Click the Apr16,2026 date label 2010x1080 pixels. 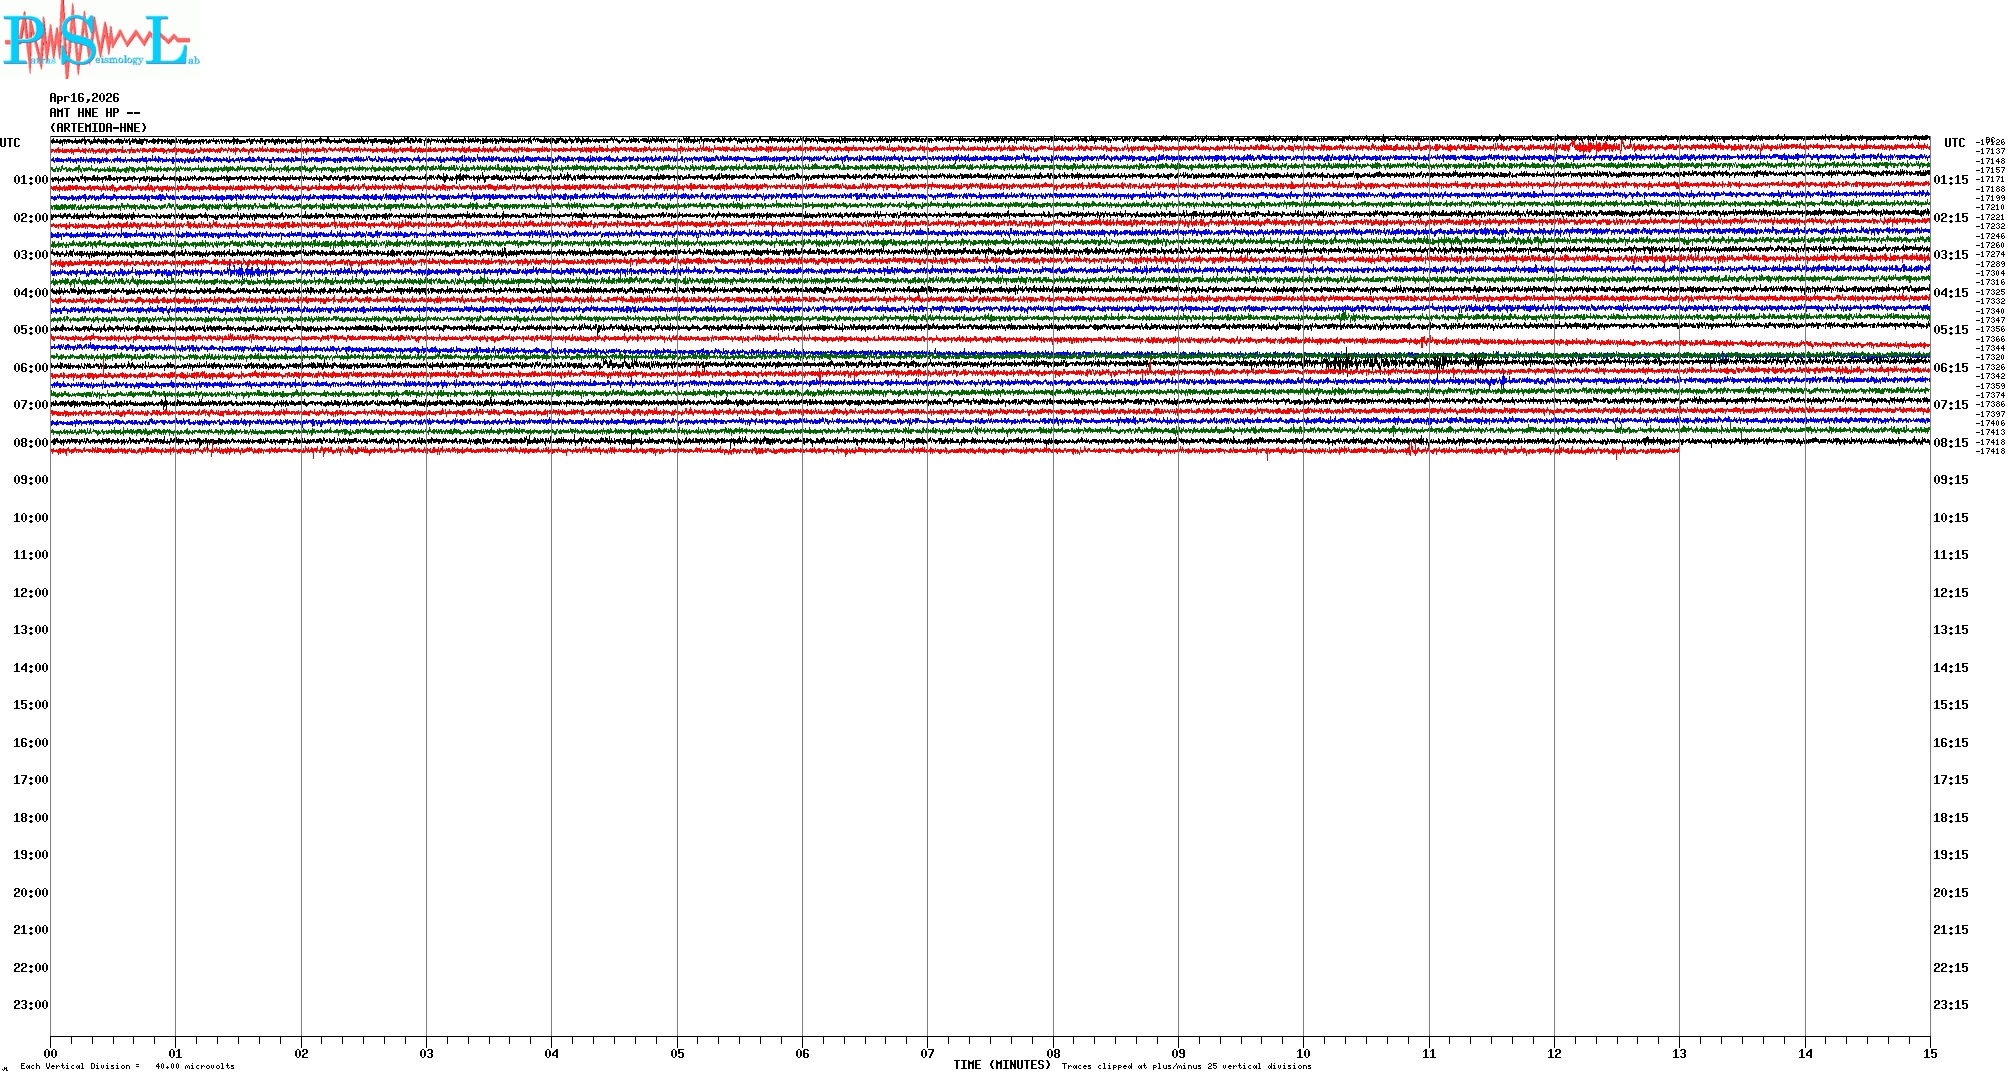(84, 98)
